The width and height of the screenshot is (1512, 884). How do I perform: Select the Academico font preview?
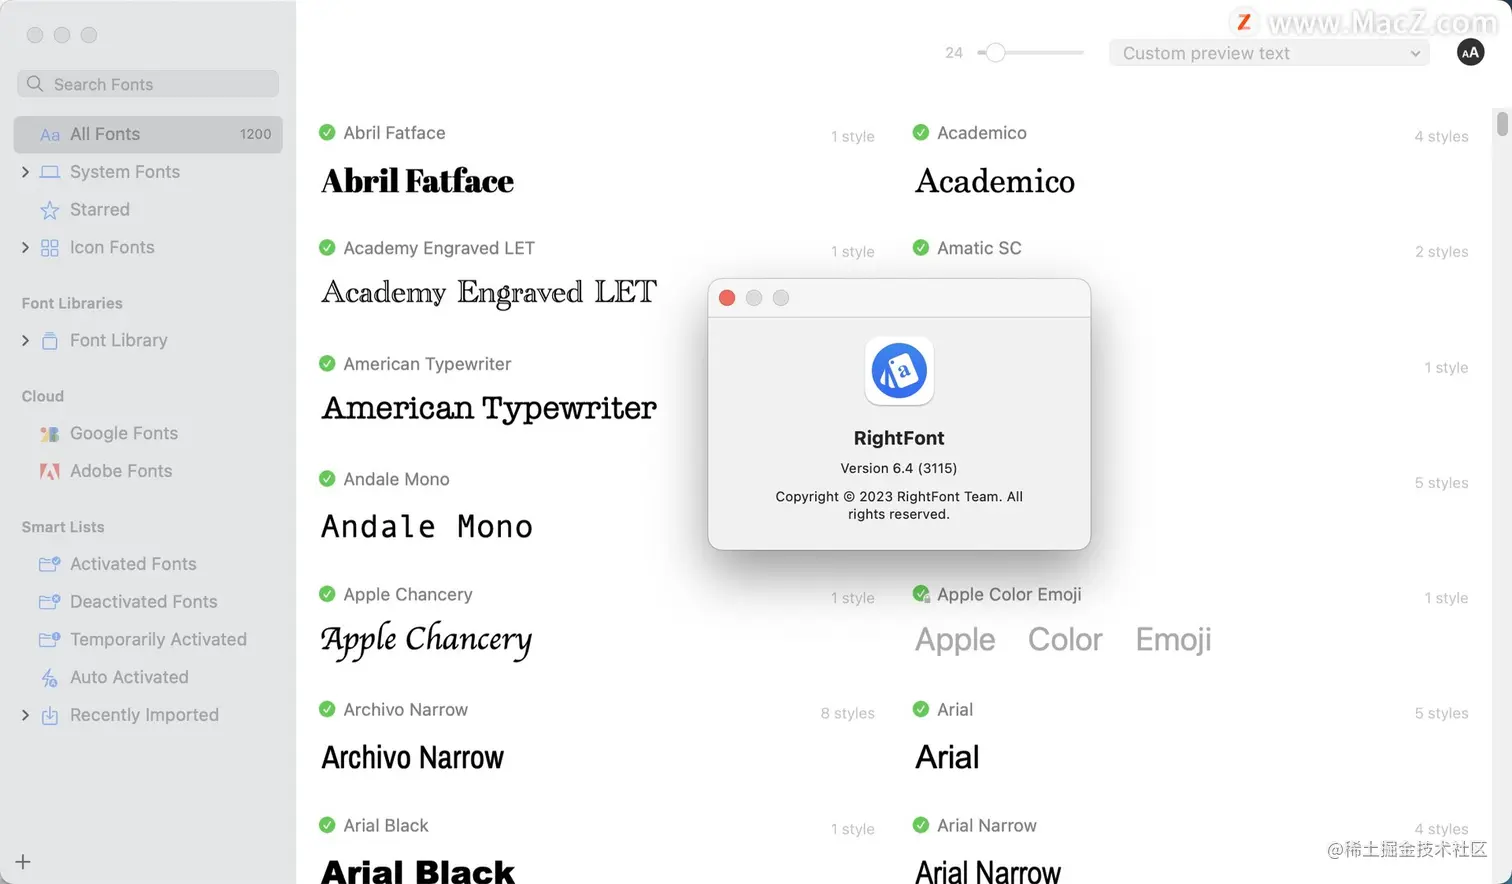point(995,182)
